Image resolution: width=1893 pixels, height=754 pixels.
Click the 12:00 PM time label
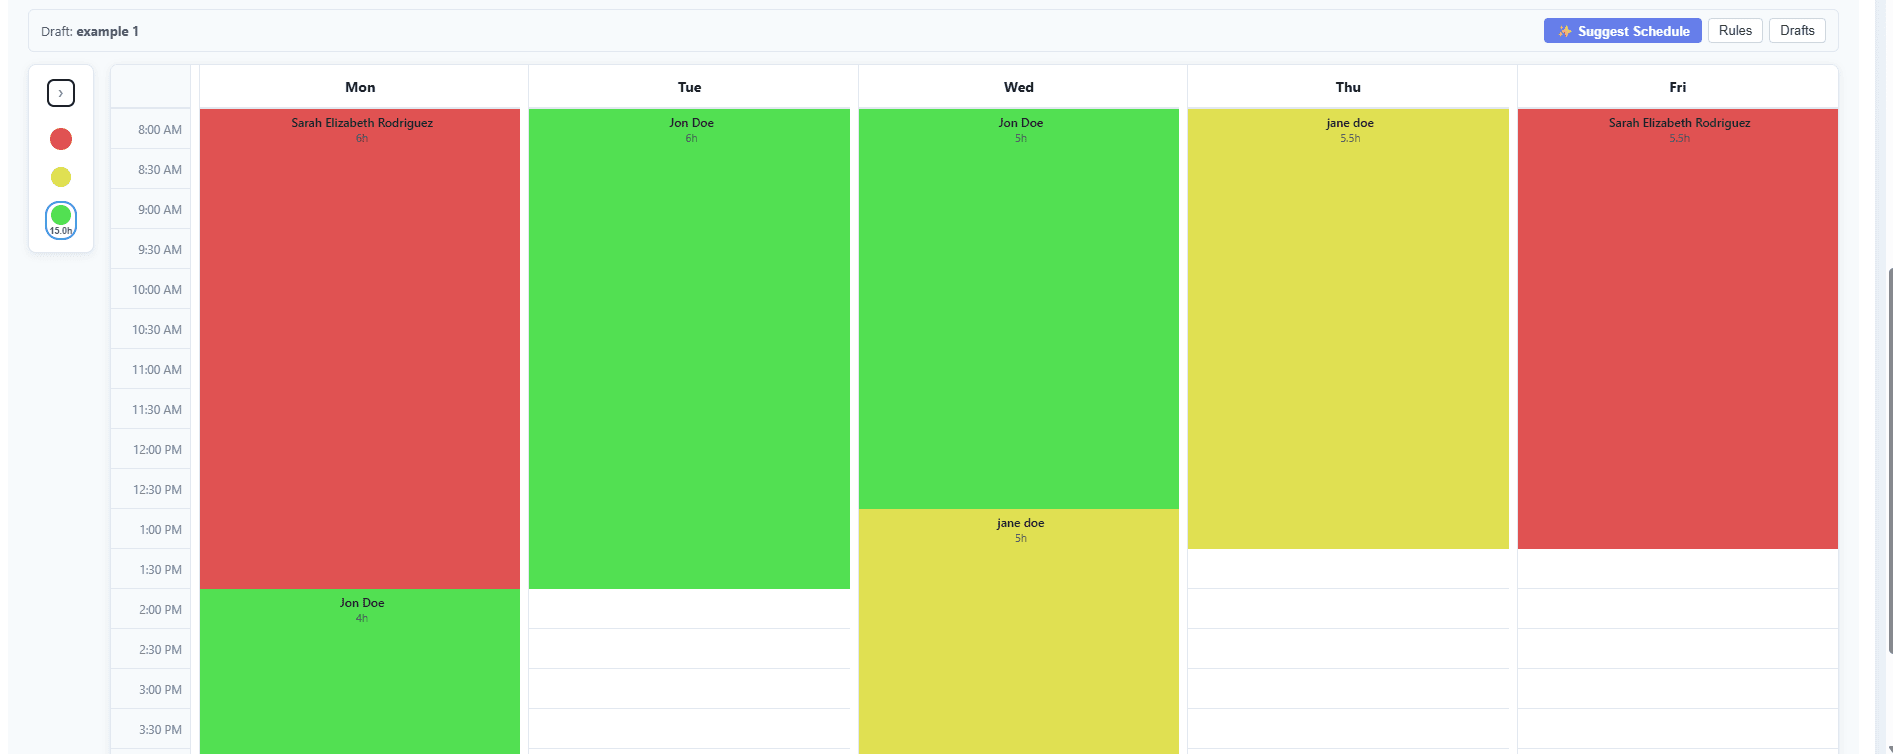(158, 450)
